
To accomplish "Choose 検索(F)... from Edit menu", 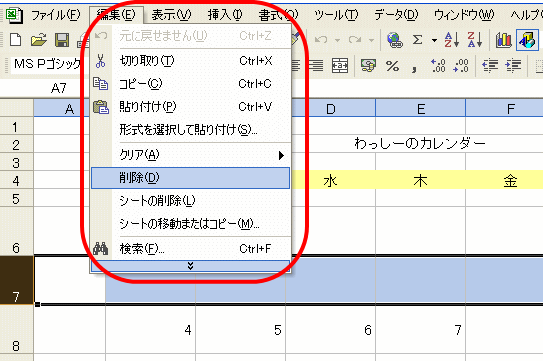I will [x=190, y=248].
